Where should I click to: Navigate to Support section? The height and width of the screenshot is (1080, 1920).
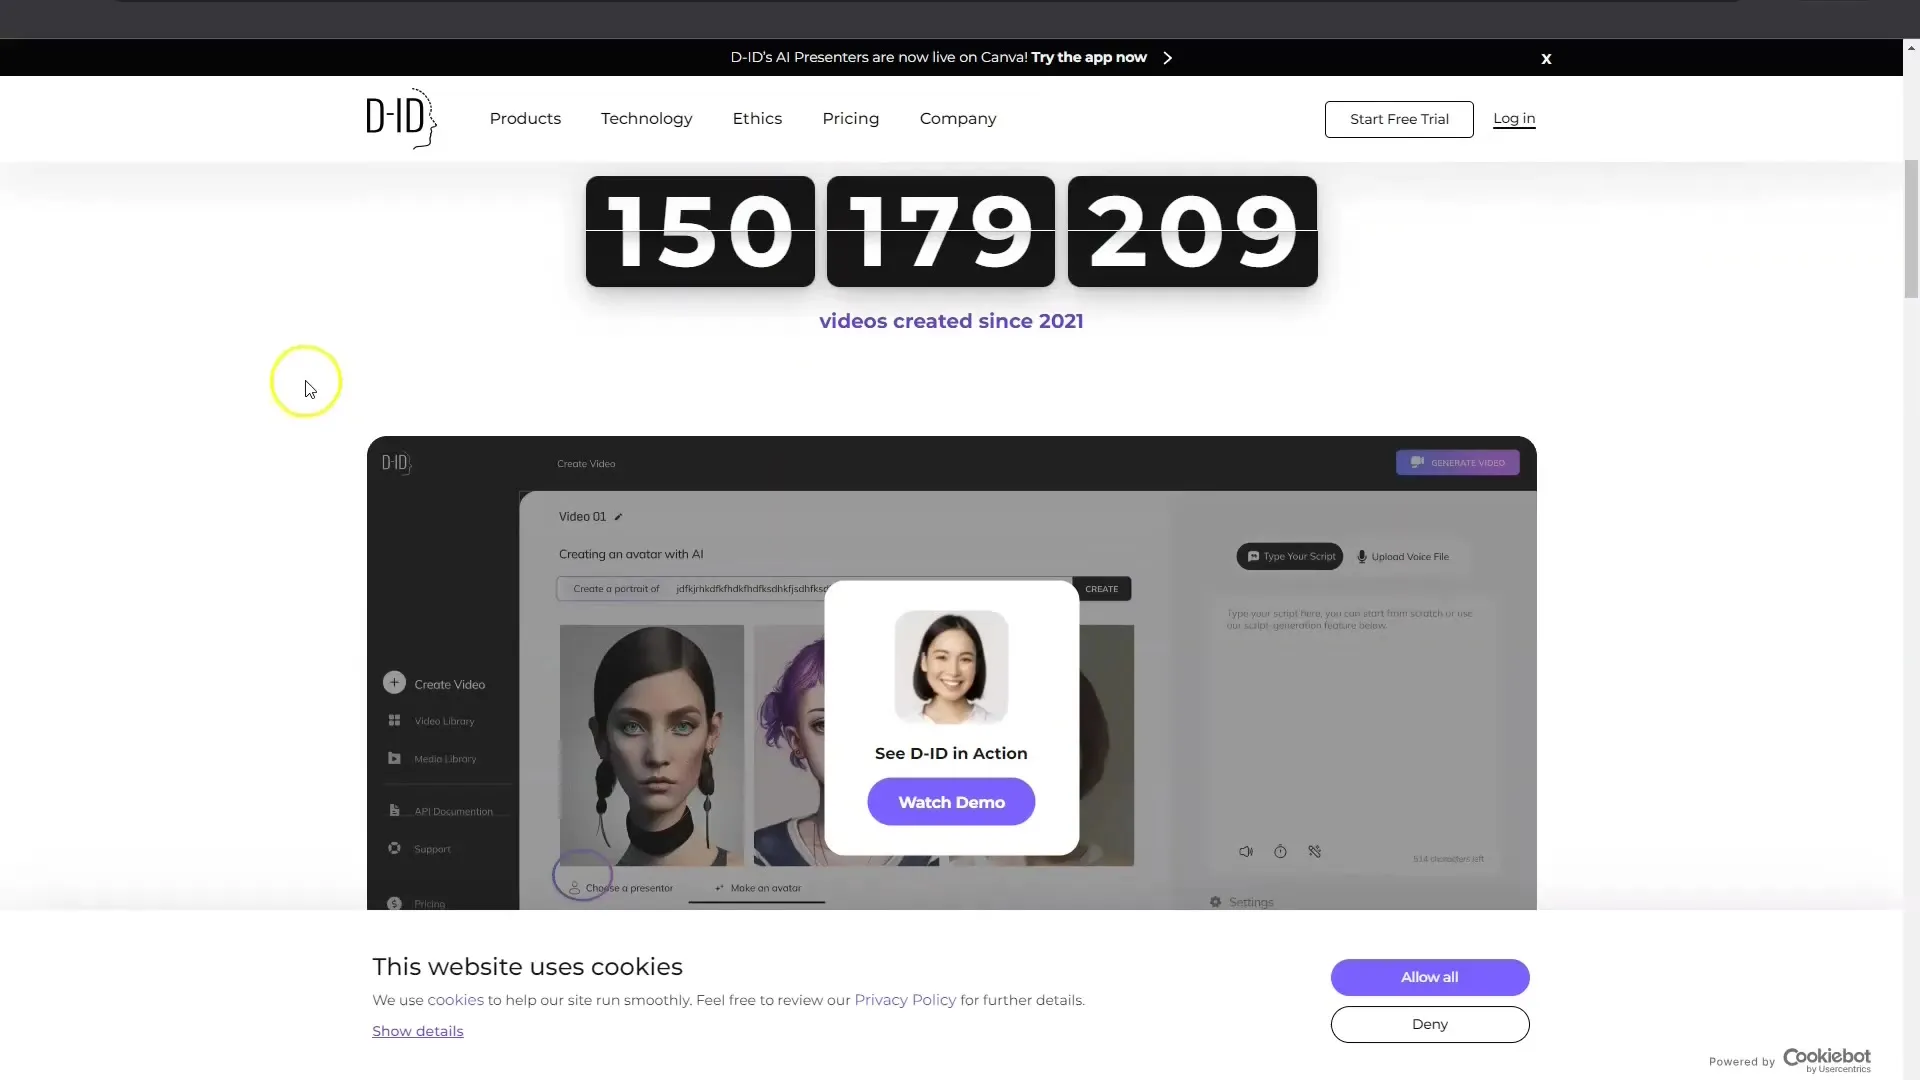click(x=431, y=848)
